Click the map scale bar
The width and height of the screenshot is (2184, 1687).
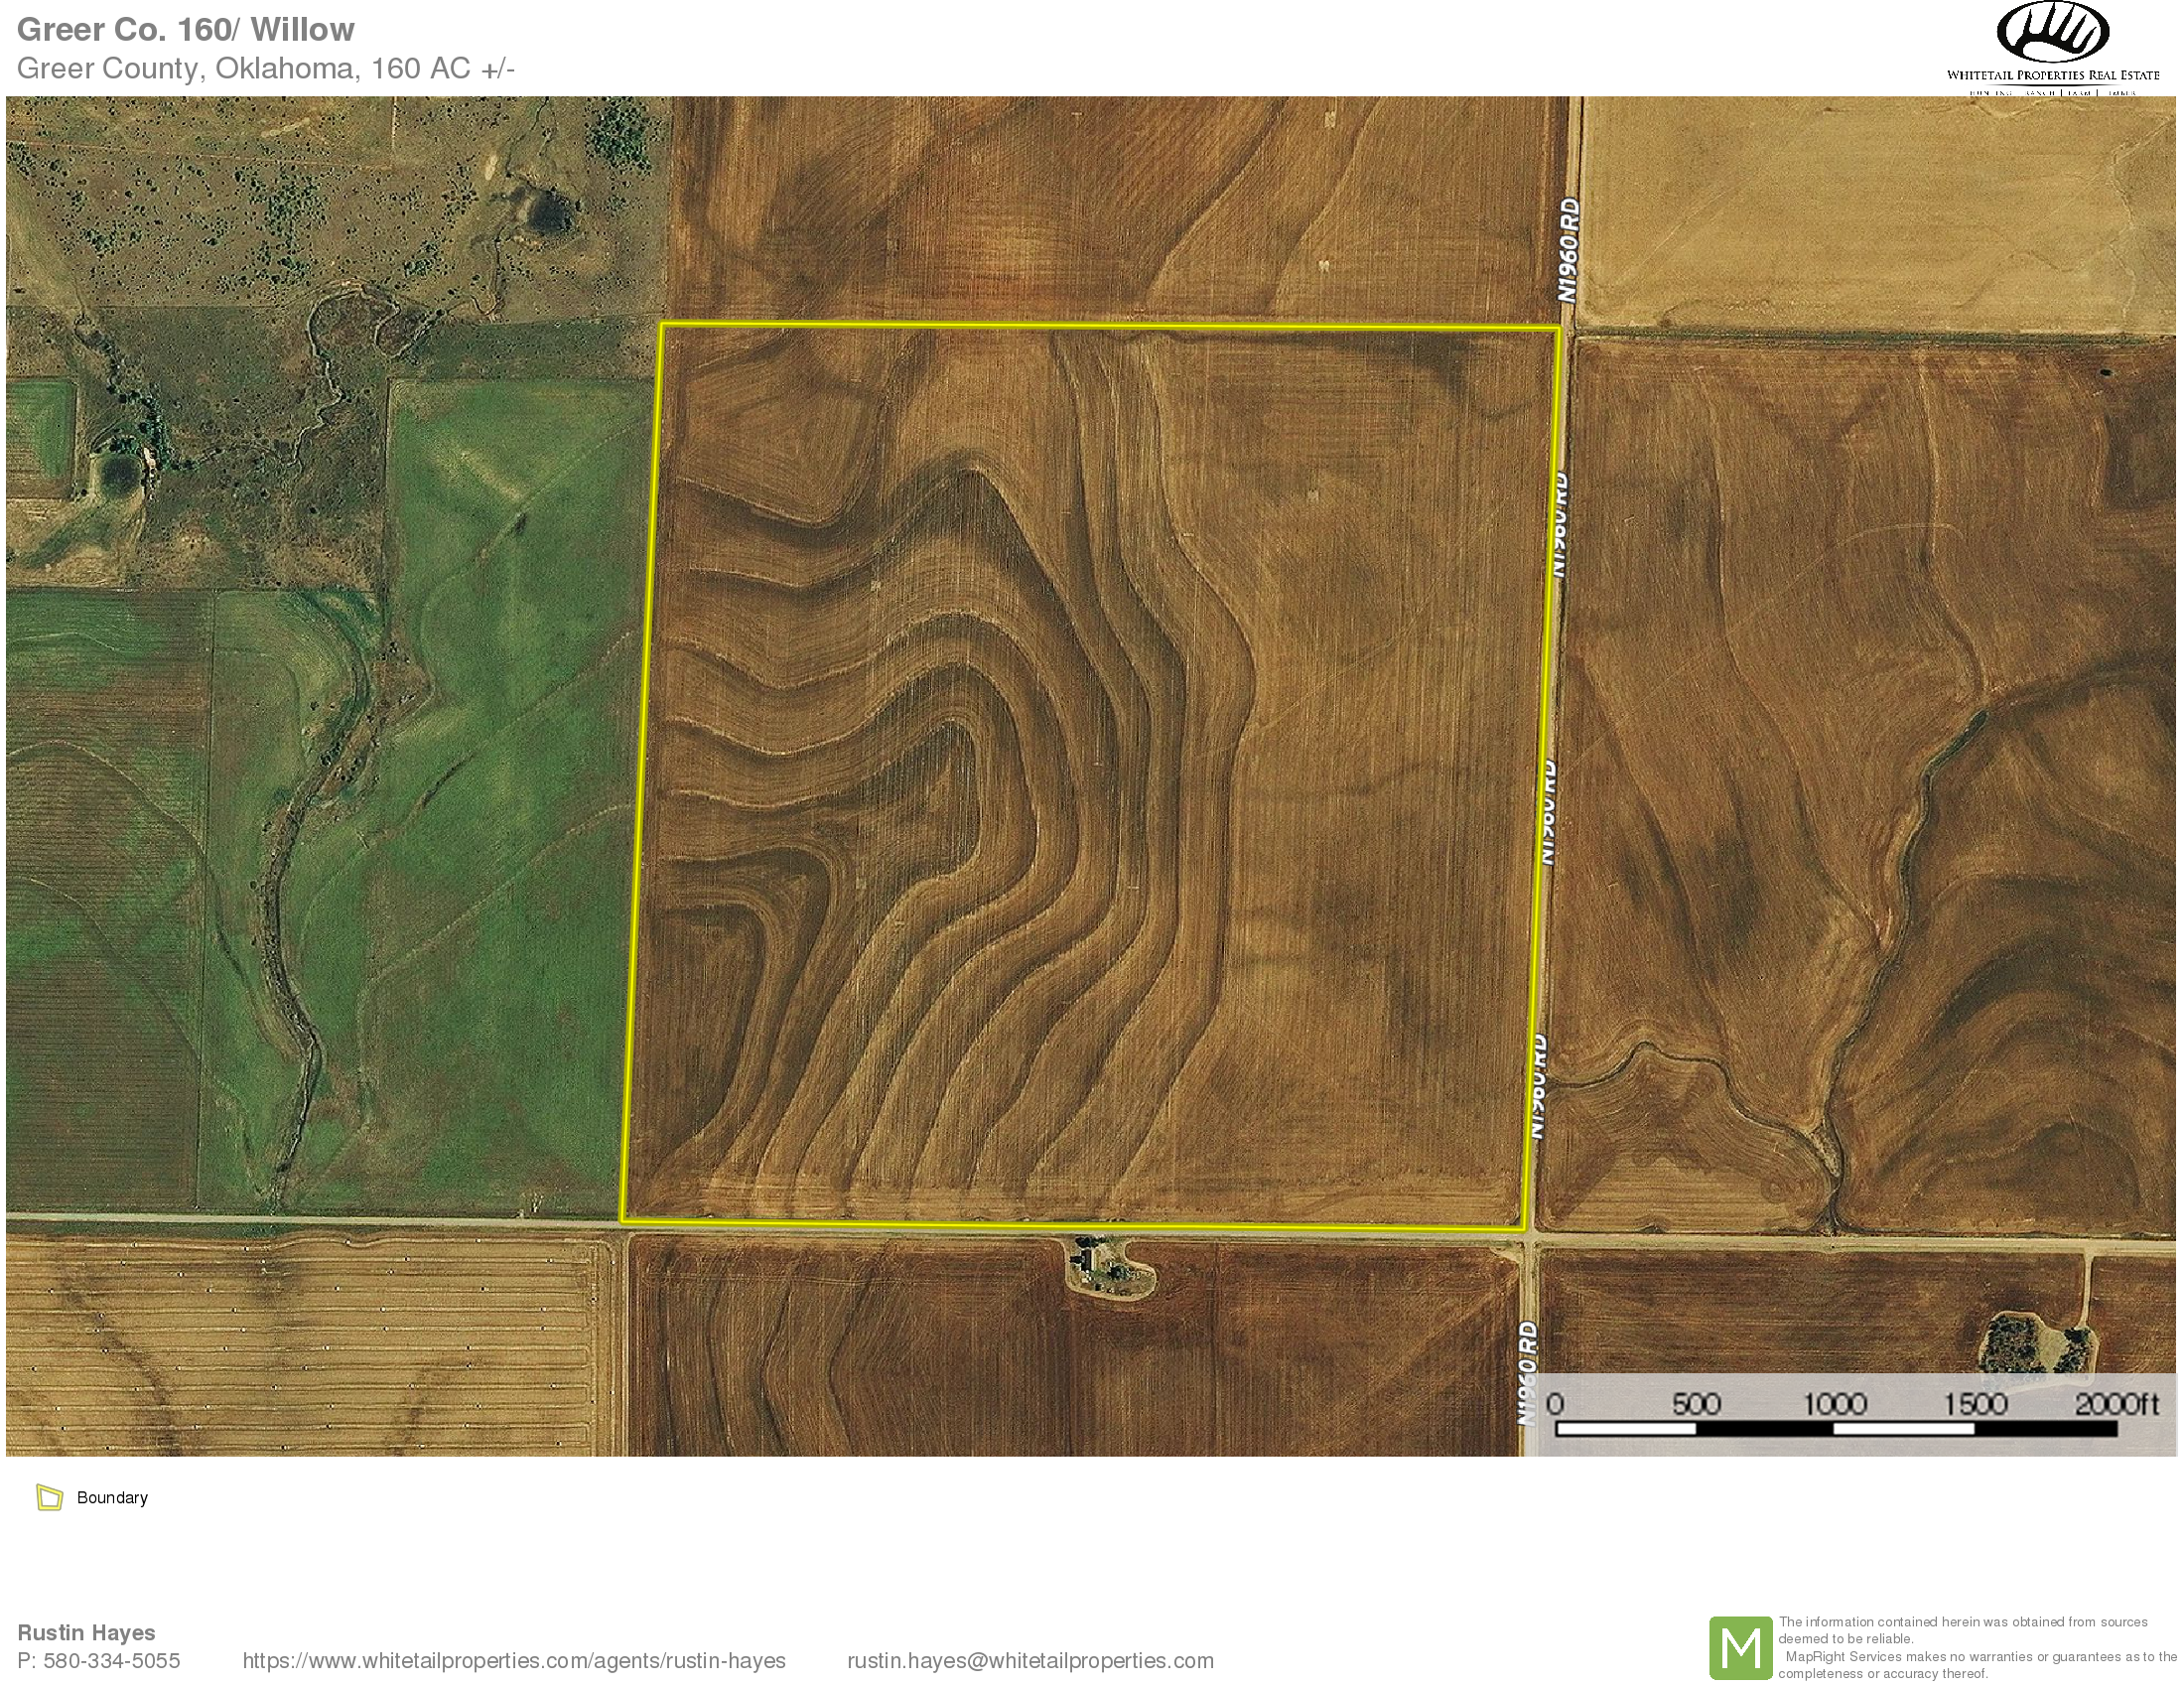click(x=1836, y=1429)
